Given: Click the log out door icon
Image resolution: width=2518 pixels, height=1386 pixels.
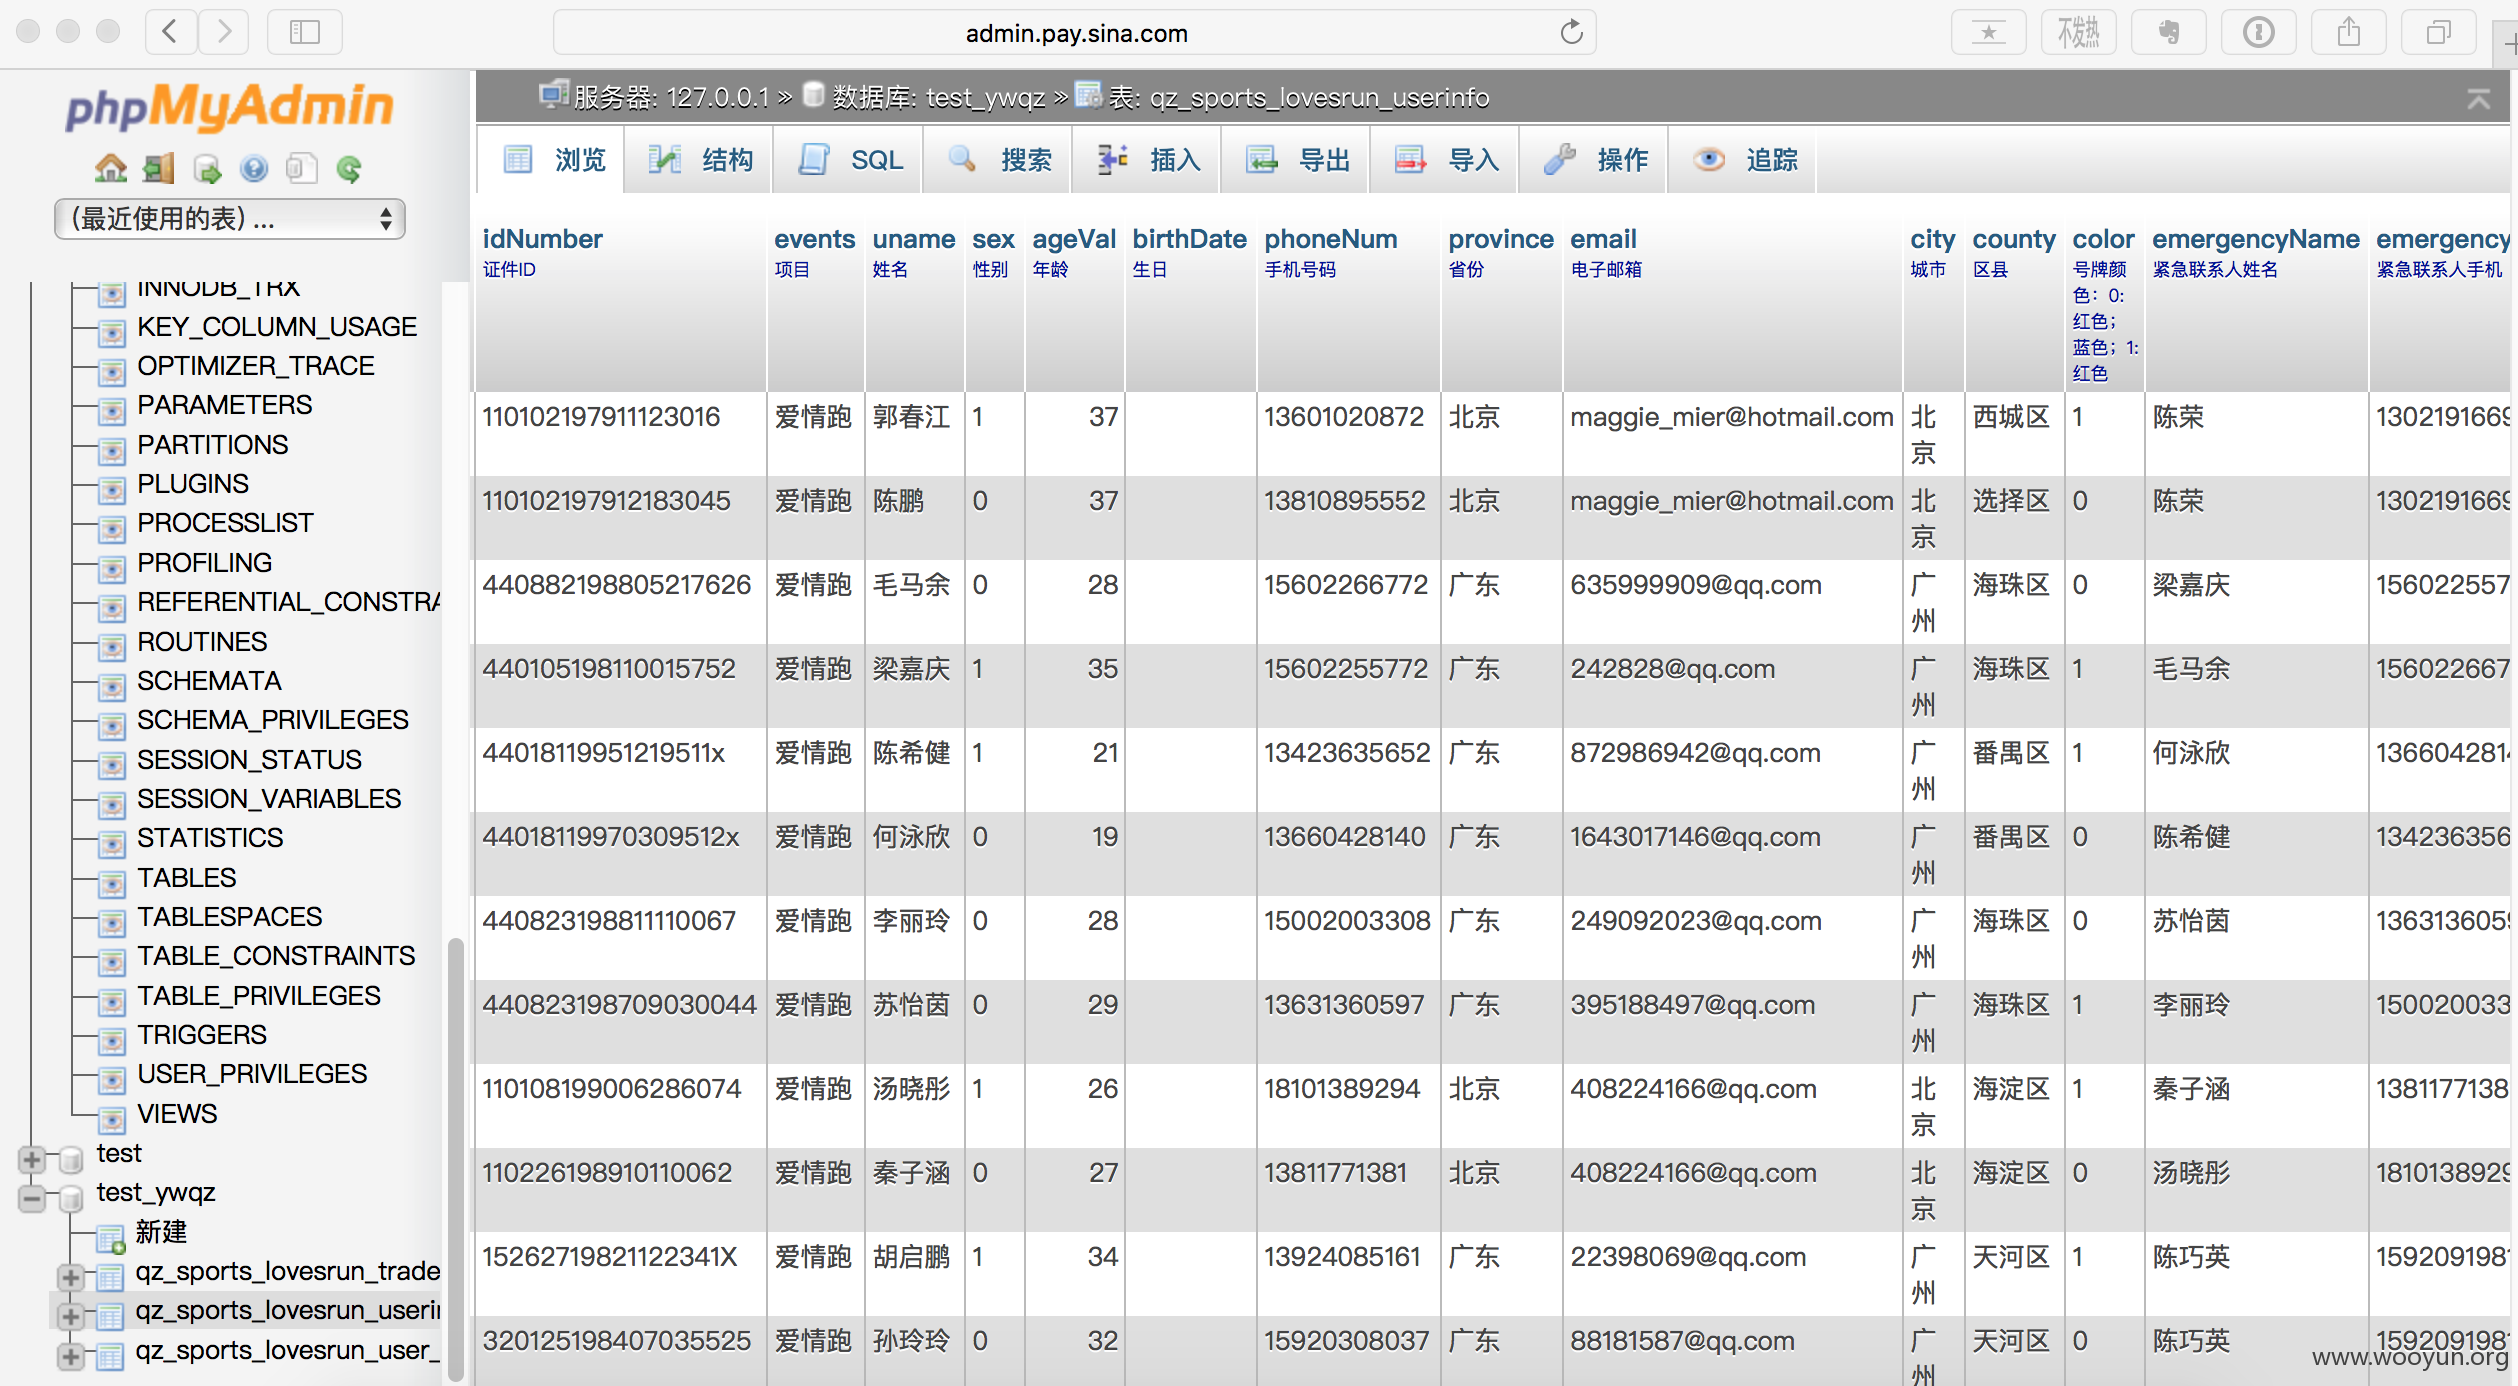Looking at the screenshot, I should 158,168.
